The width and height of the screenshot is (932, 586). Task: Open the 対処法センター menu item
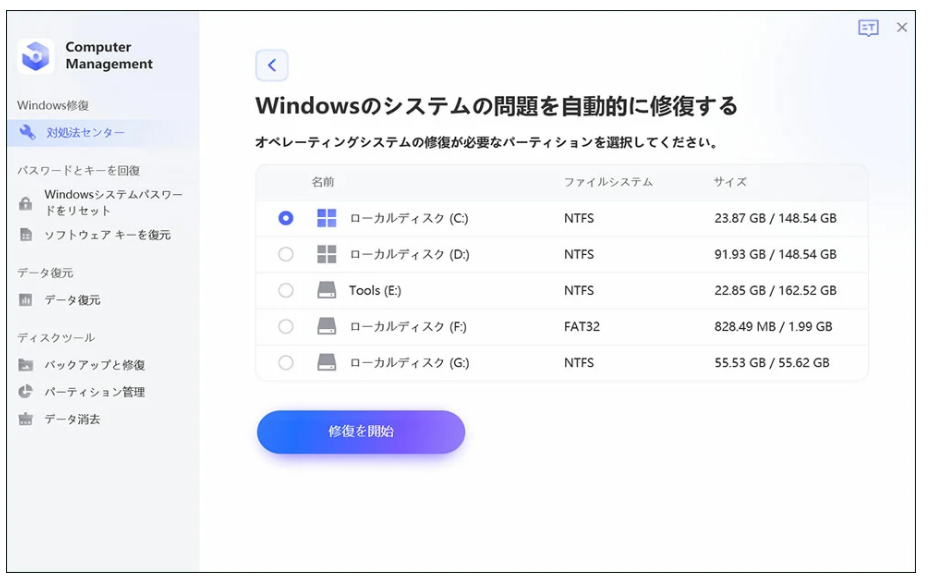(85, 133)
